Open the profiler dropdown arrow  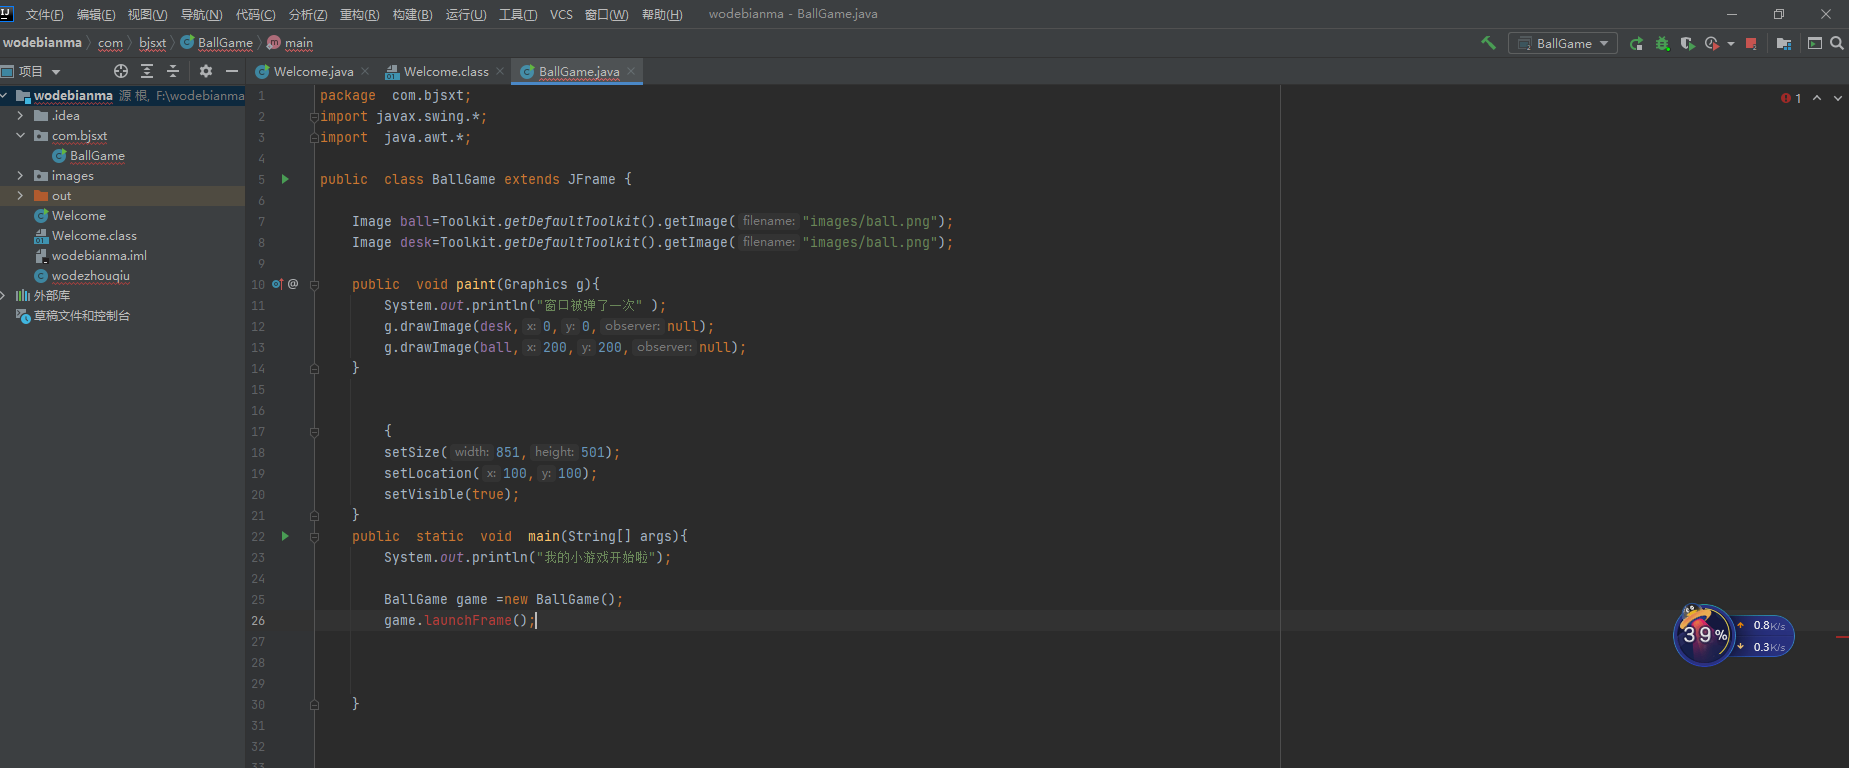(x=1730, y=44)
